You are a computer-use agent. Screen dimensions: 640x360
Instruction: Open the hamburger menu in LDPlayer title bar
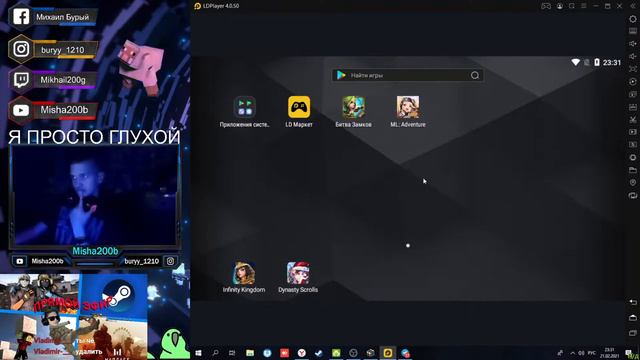tap(584, 6)
